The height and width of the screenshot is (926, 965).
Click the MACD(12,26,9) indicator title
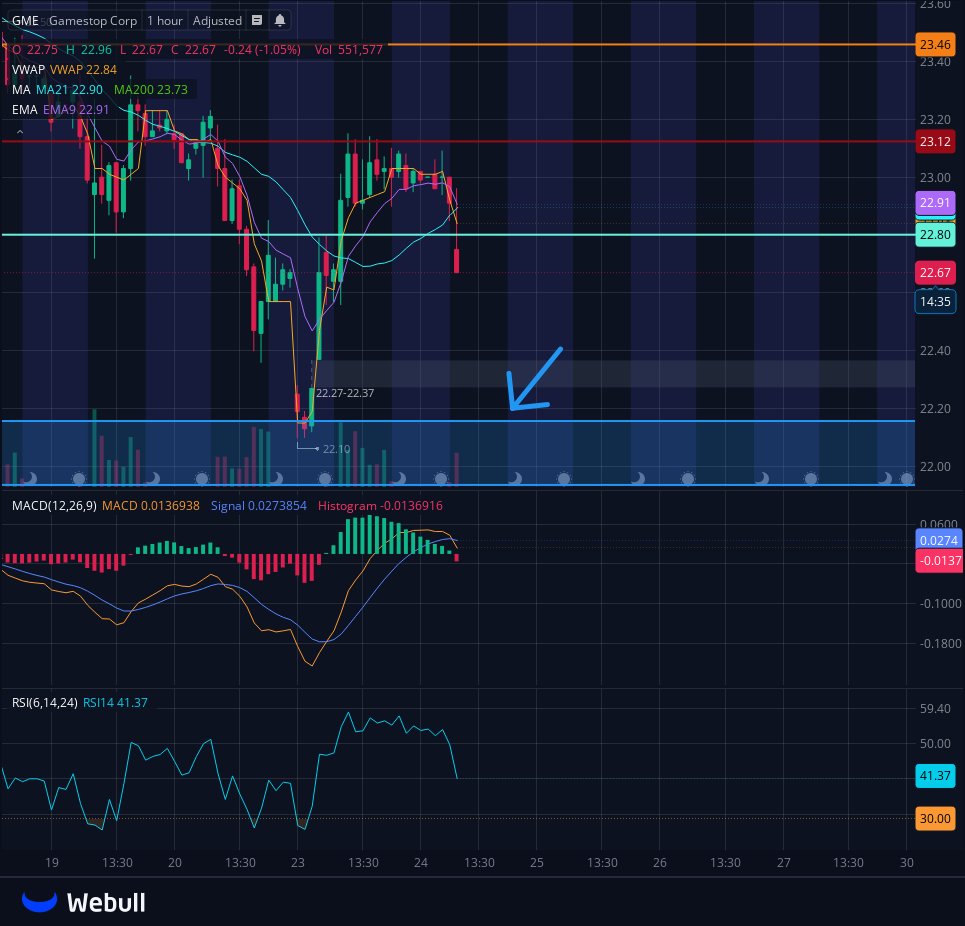pyautogui.click(x=54, y=506)
